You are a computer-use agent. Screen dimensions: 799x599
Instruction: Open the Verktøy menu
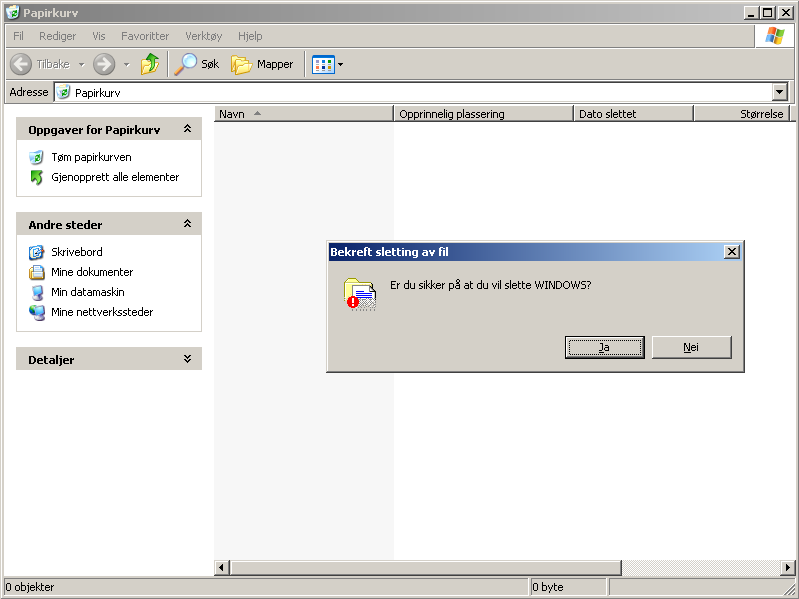tap(203, 36)
